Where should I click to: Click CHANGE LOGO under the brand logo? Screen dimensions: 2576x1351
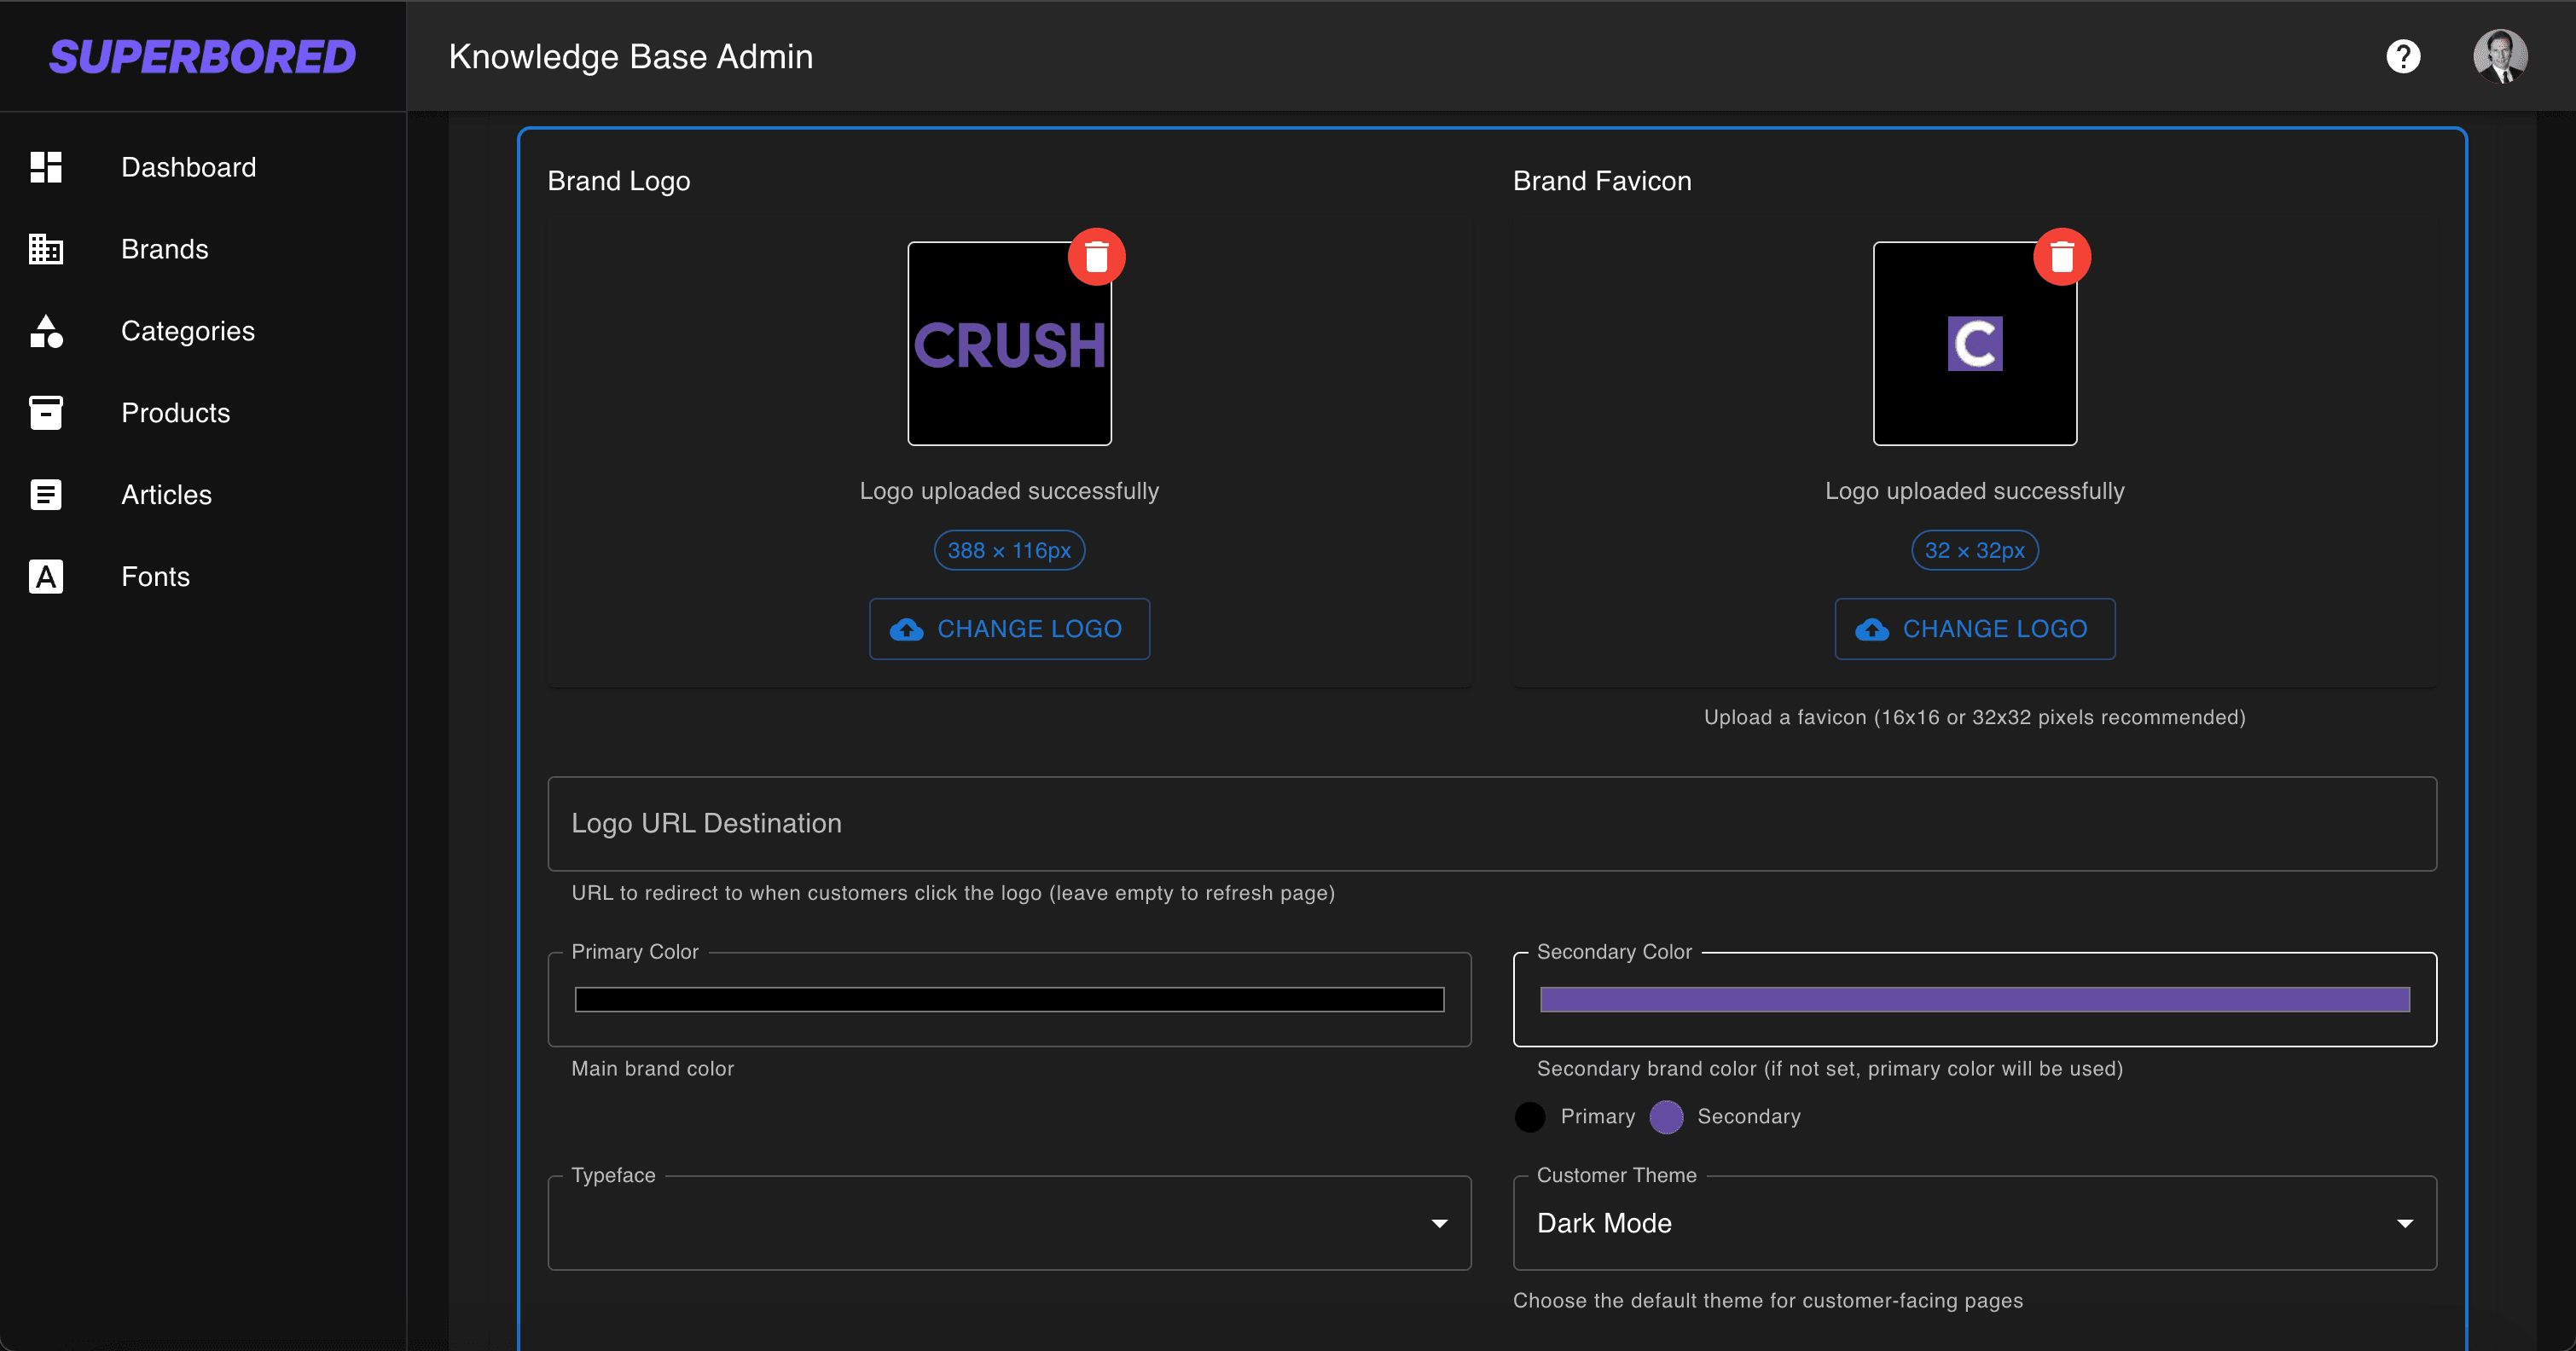[1009, 629]
